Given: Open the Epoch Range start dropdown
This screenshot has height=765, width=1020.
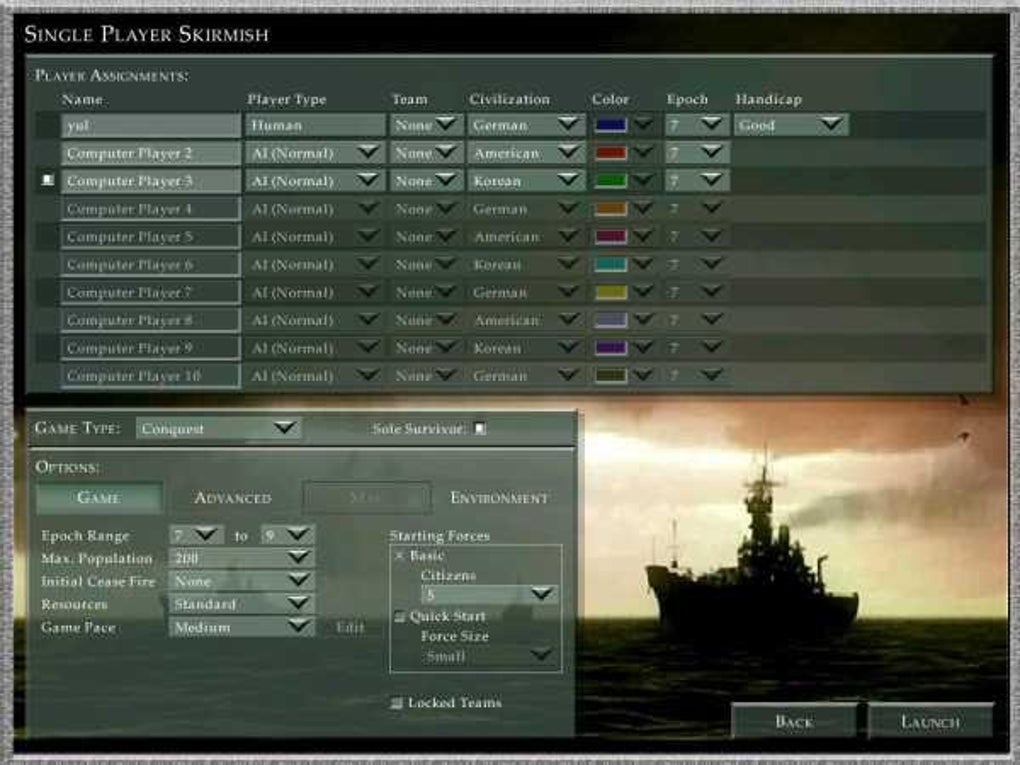Looking at the screenshot, I should tap(196, 535).
